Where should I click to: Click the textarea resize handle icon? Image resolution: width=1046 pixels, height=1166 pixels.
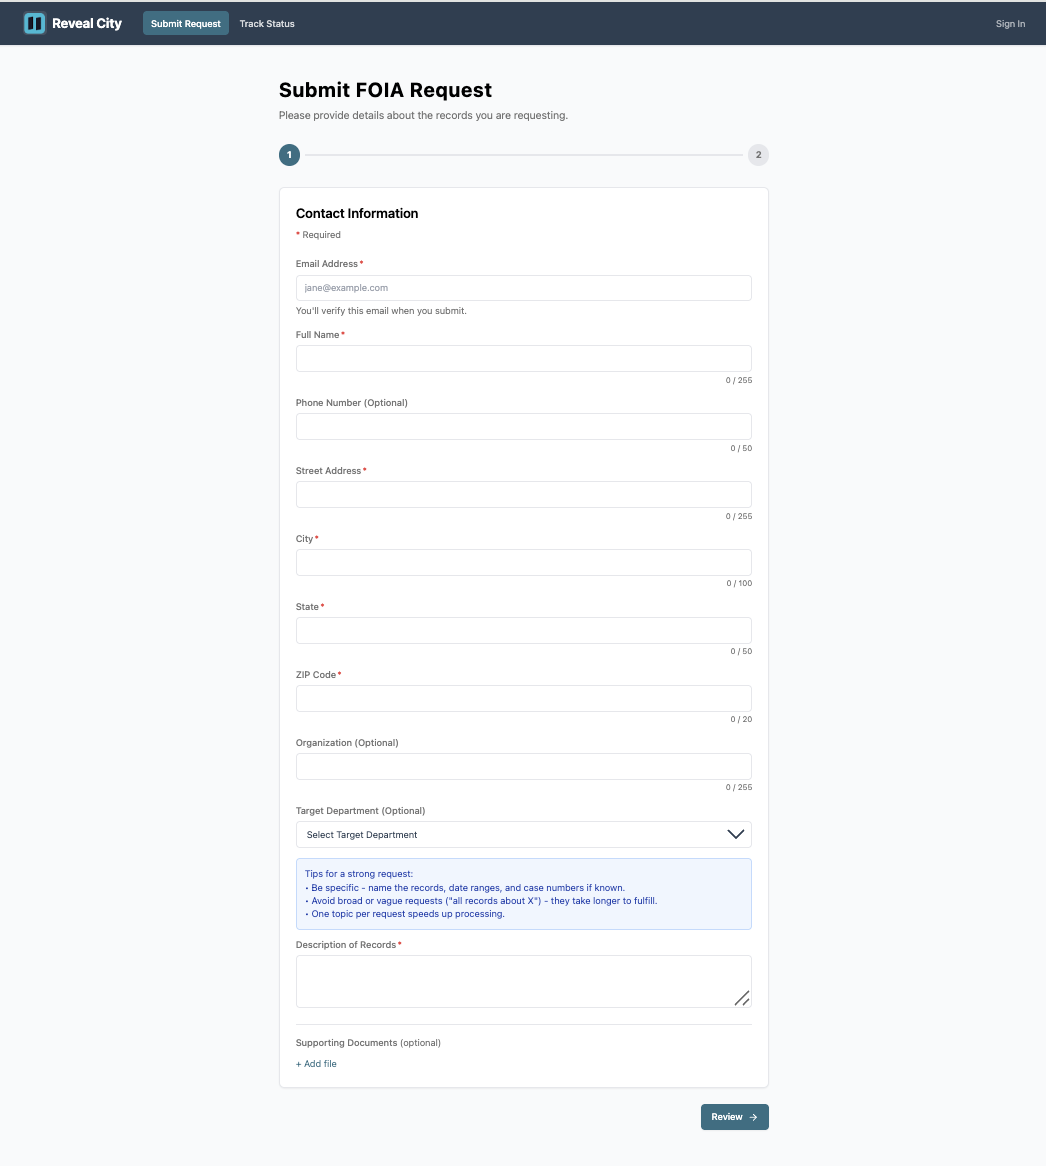742,999
